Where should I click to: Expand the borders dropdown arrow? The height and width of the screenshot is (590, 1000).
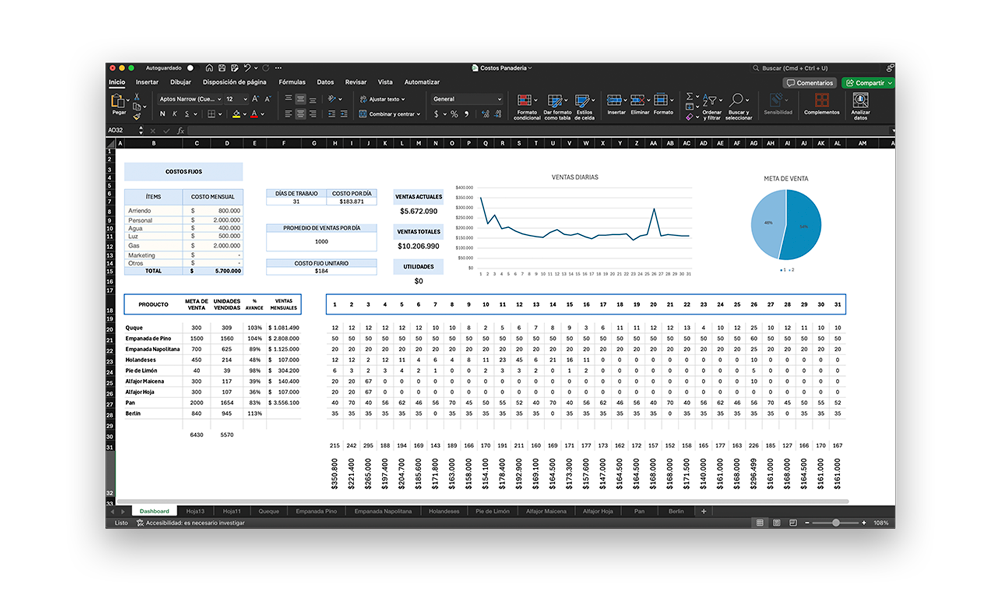(220, 114)
